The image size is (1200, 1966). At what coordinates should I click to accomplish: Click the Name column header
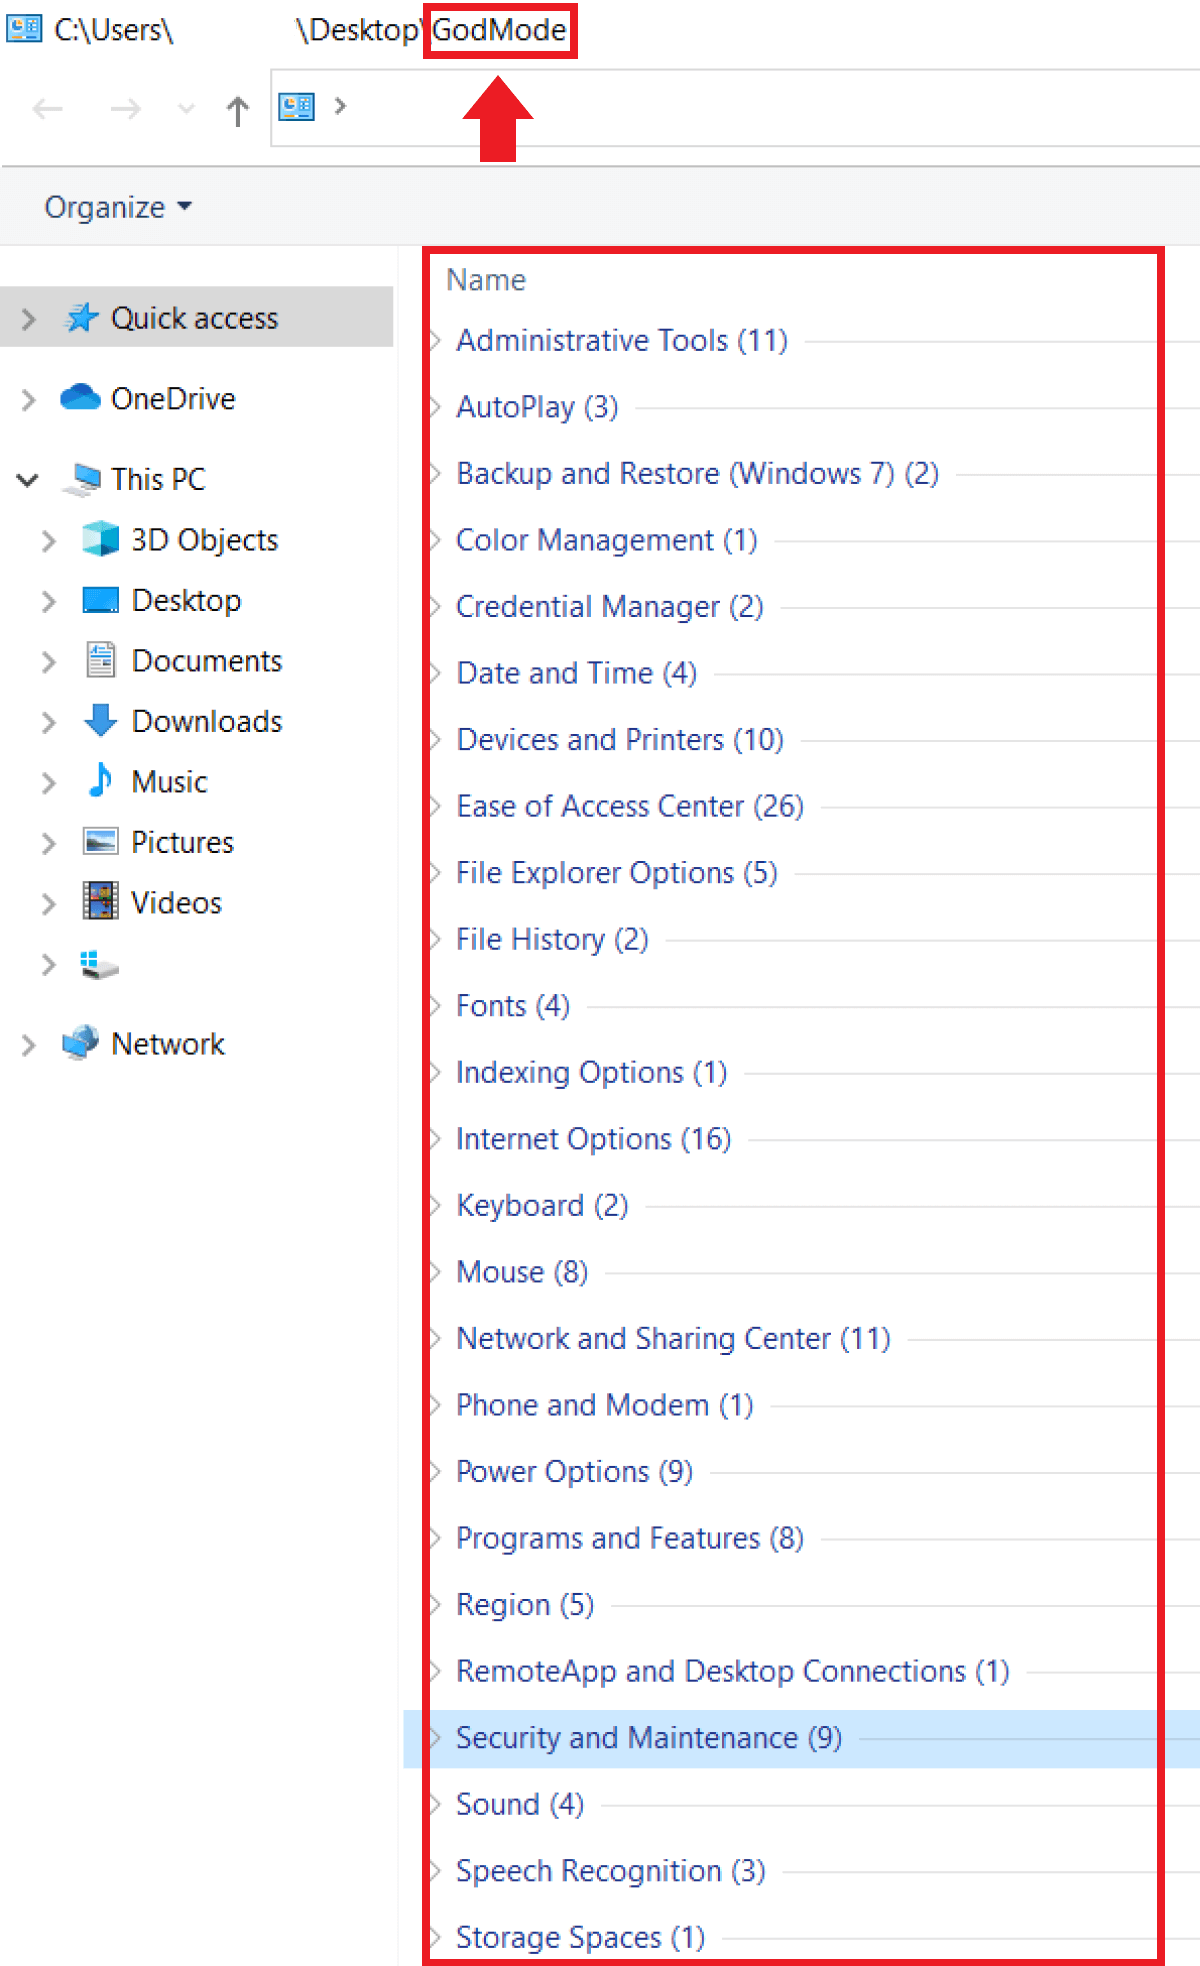[x=486, y=280]
